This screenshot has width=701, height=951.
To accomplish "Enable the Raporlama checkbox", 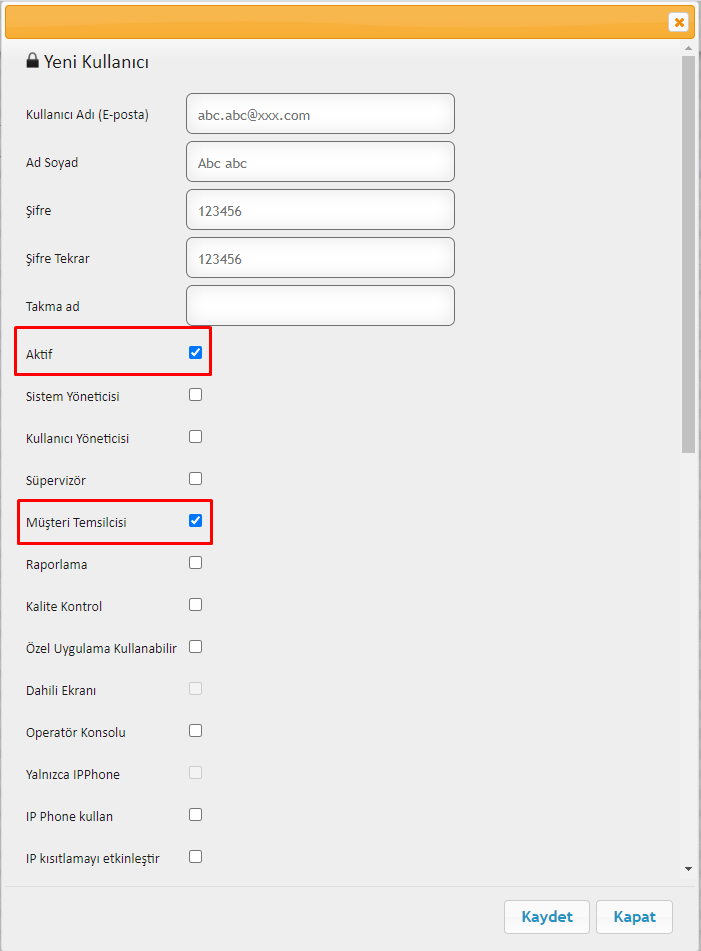I will pos(195,563).
